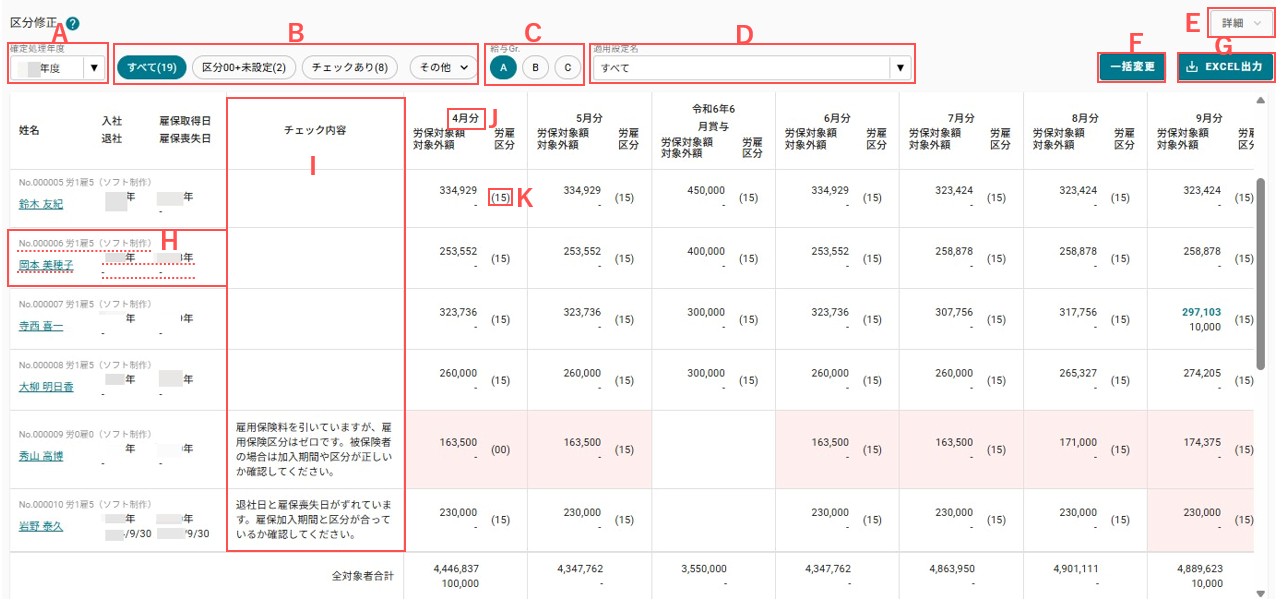This screenshot has width=1284, height=605.
Task: Click the 4月分 column header
Action: click(x=466, y=118)
